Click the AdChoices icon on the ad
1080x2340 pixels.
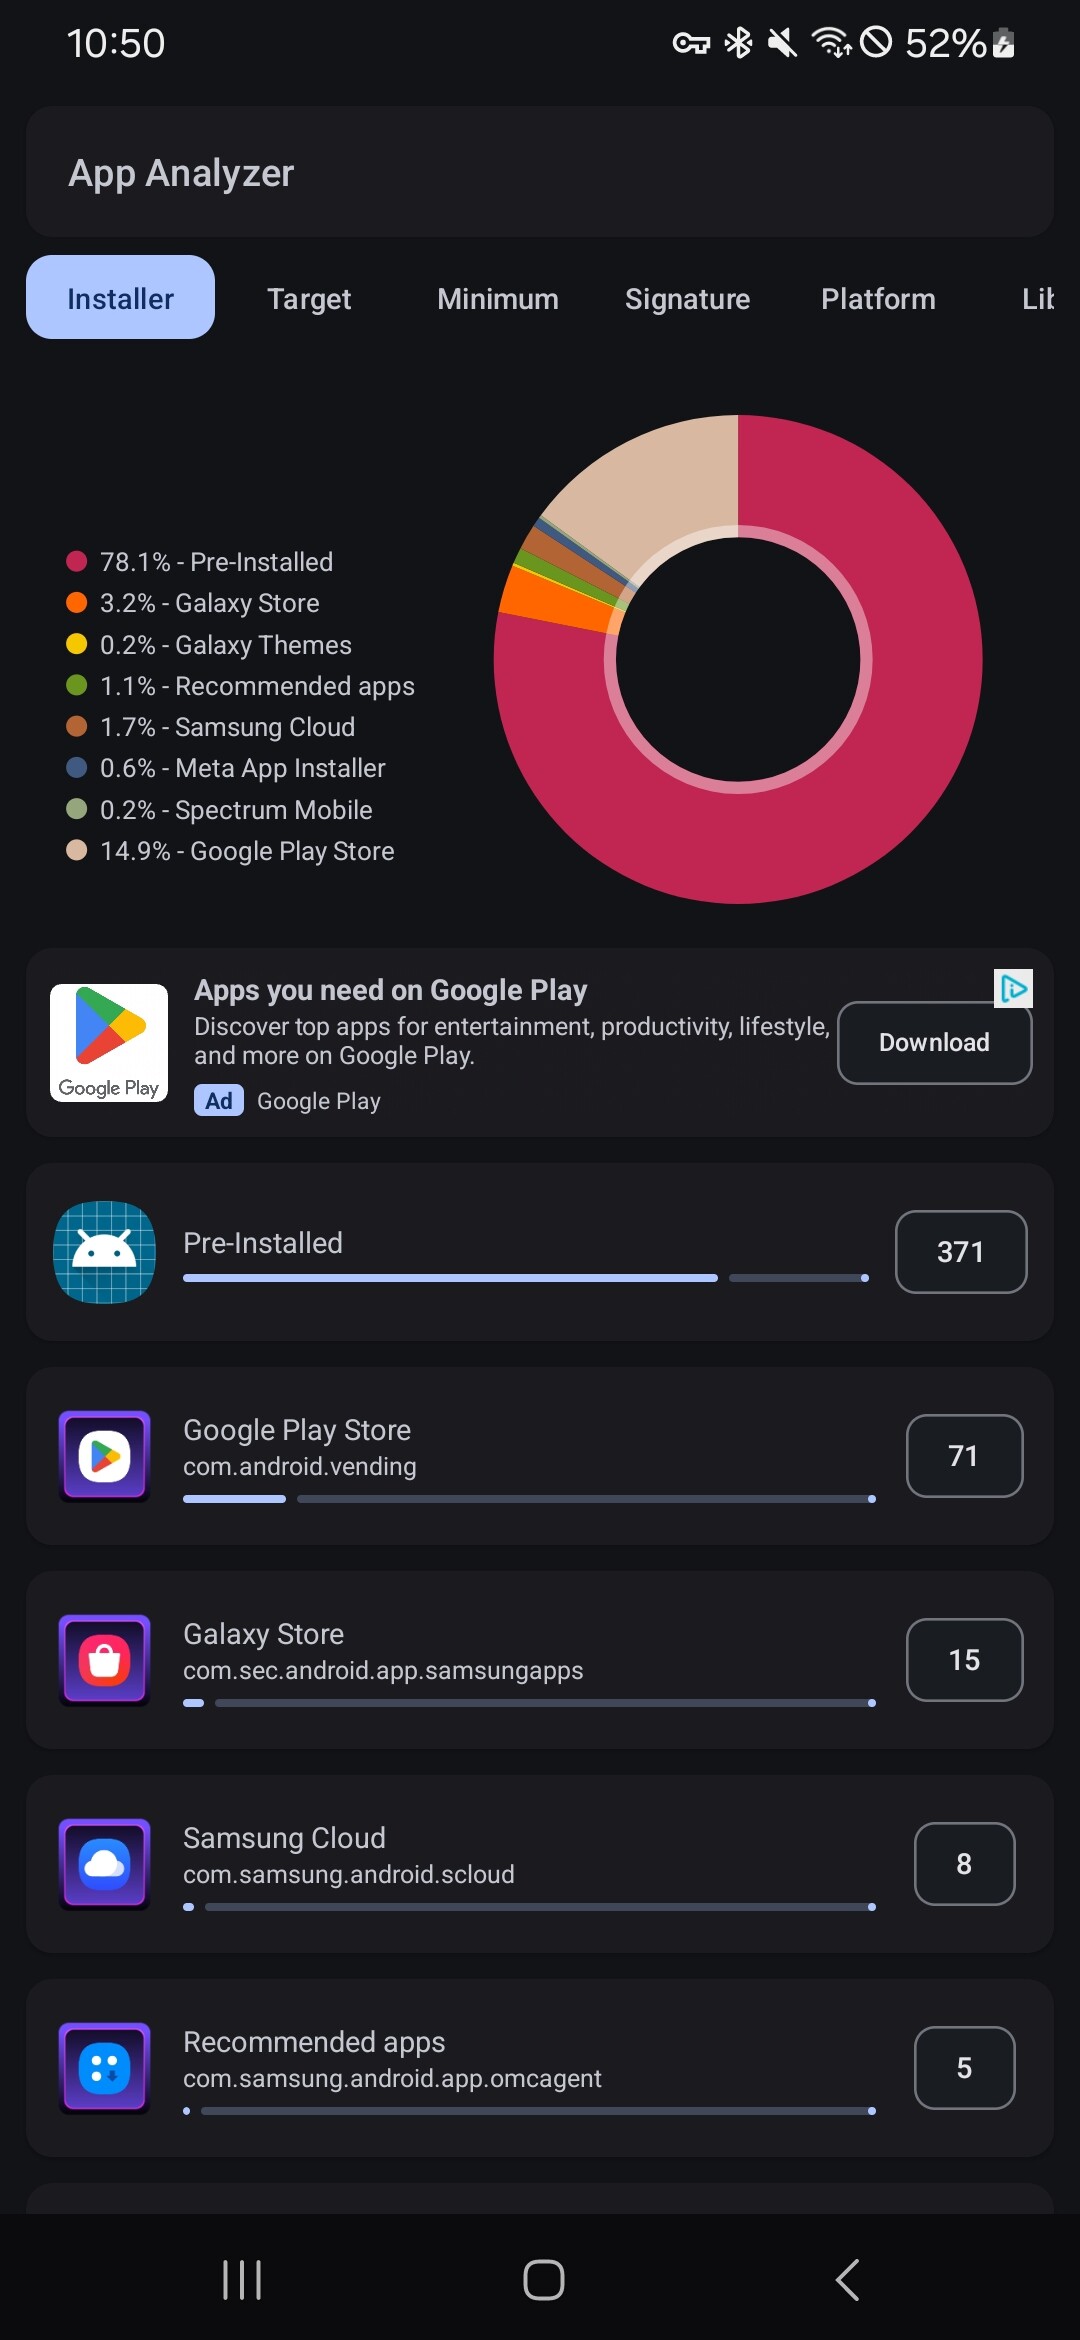tap(1013, 988)
